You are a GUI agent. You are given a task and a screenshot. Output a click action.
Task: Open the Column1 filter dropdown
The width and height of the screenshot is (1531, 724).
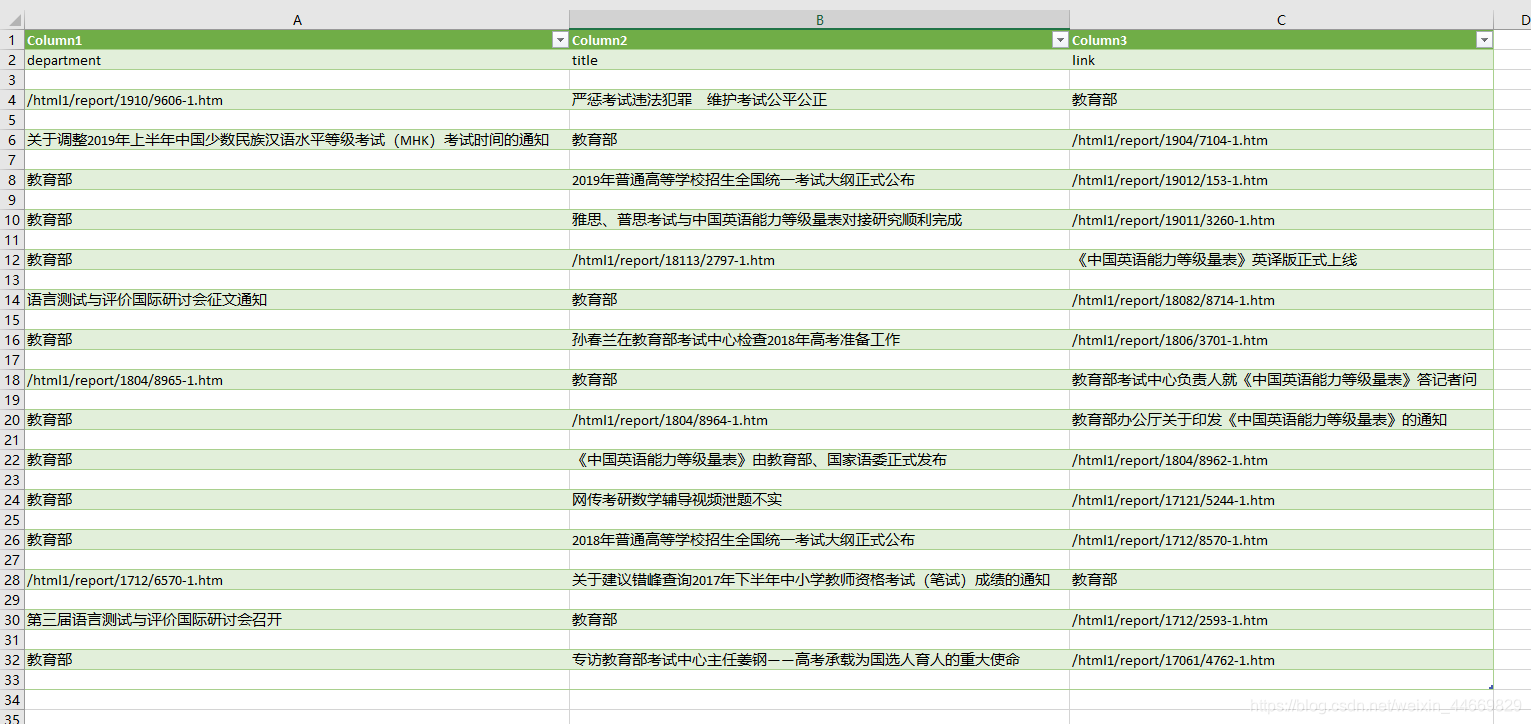coord(559,40)
